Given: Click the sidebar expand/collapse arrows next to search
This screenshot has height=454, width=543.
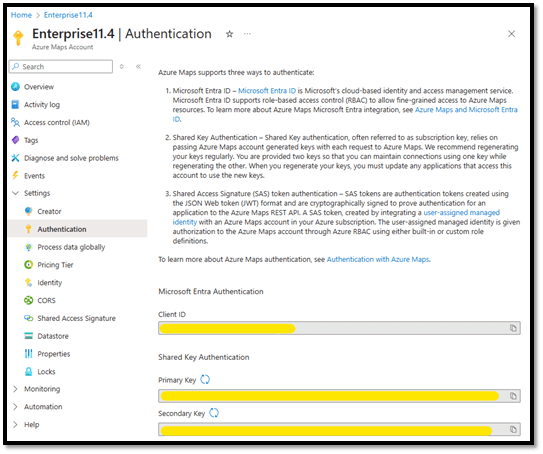Looking at the screenshot, I should click(122, 66).
